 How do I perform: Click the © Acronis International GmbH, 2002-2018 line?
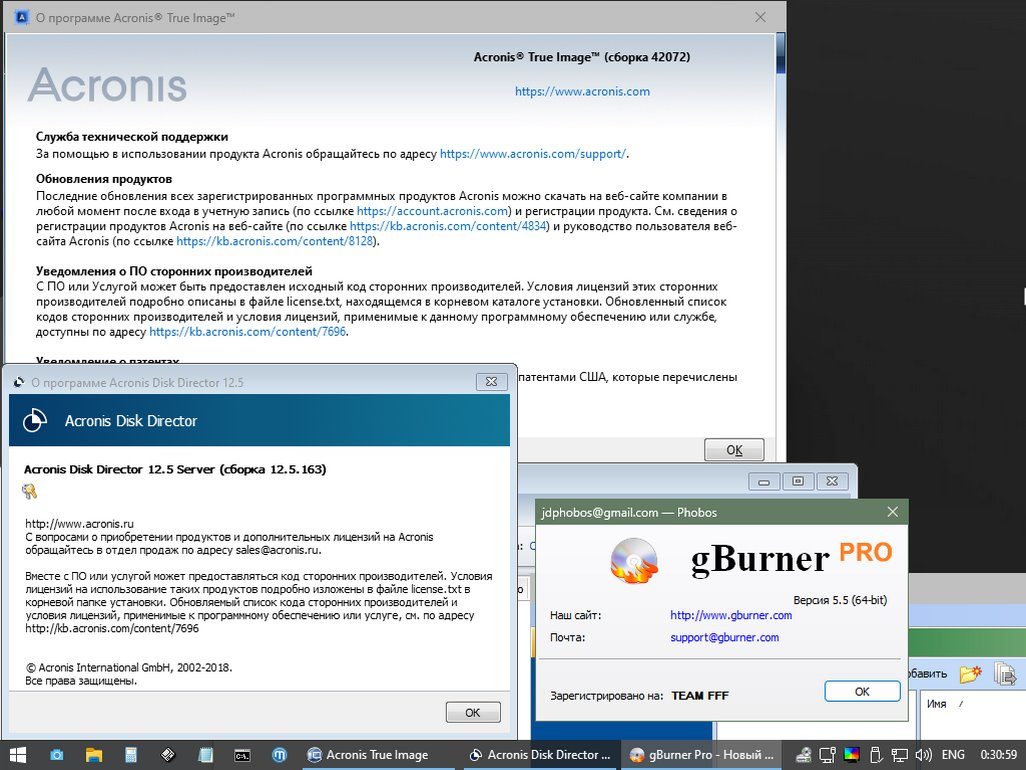tap(129, 668)
